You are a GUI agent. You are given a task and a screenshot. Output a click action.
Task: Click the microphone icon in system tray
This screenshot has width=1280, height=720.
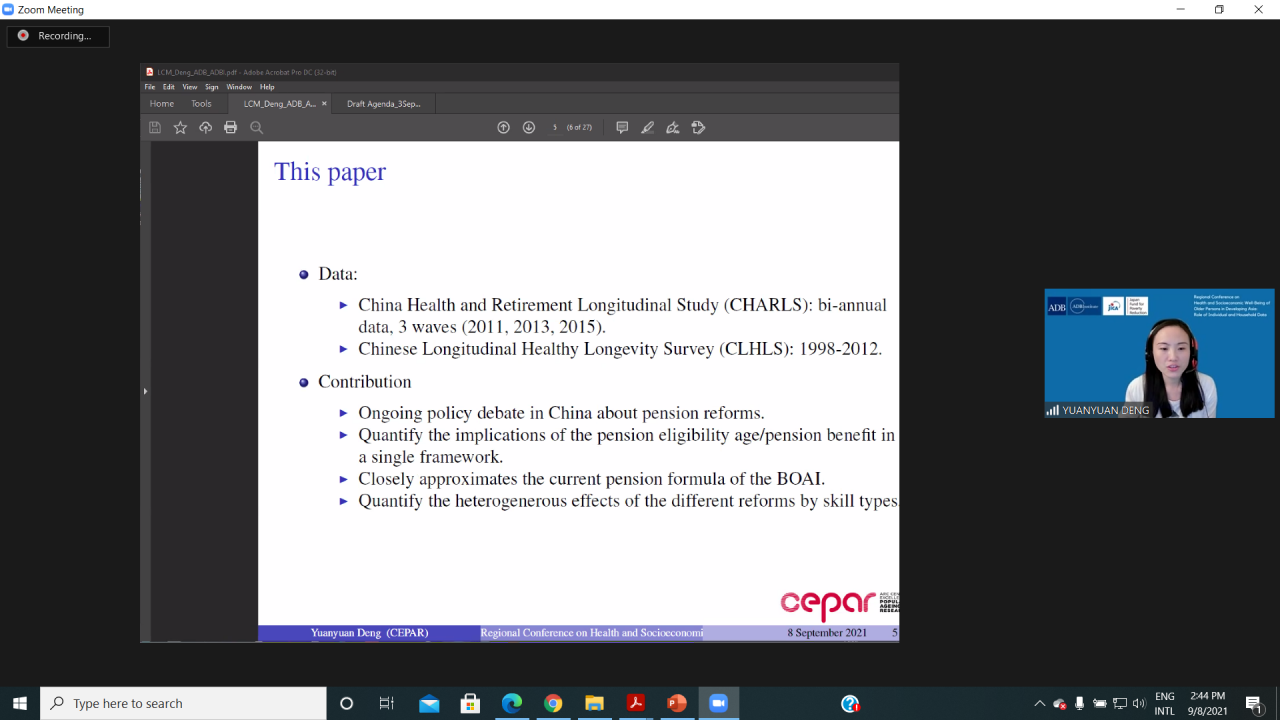tap(1079, 703)
